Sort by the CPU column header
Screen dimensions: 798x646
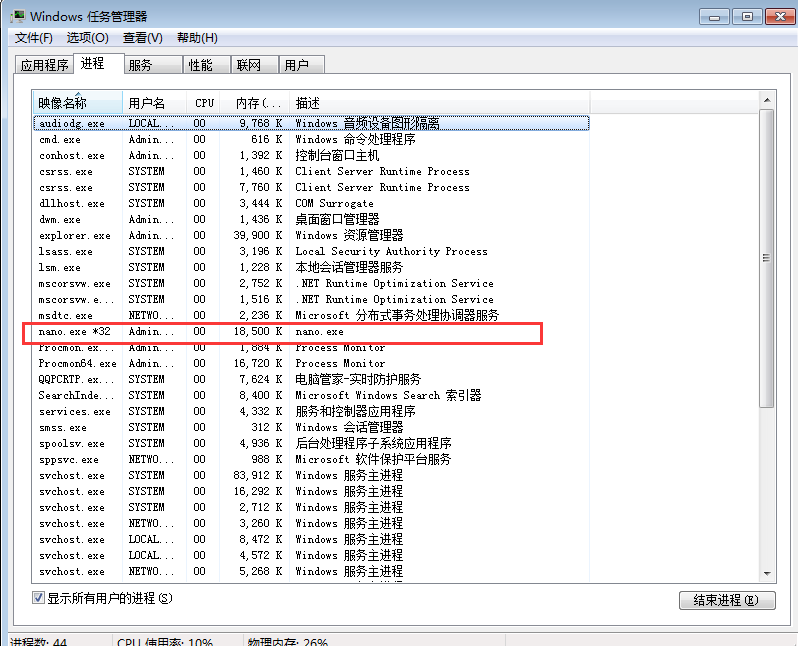[203, 103]
